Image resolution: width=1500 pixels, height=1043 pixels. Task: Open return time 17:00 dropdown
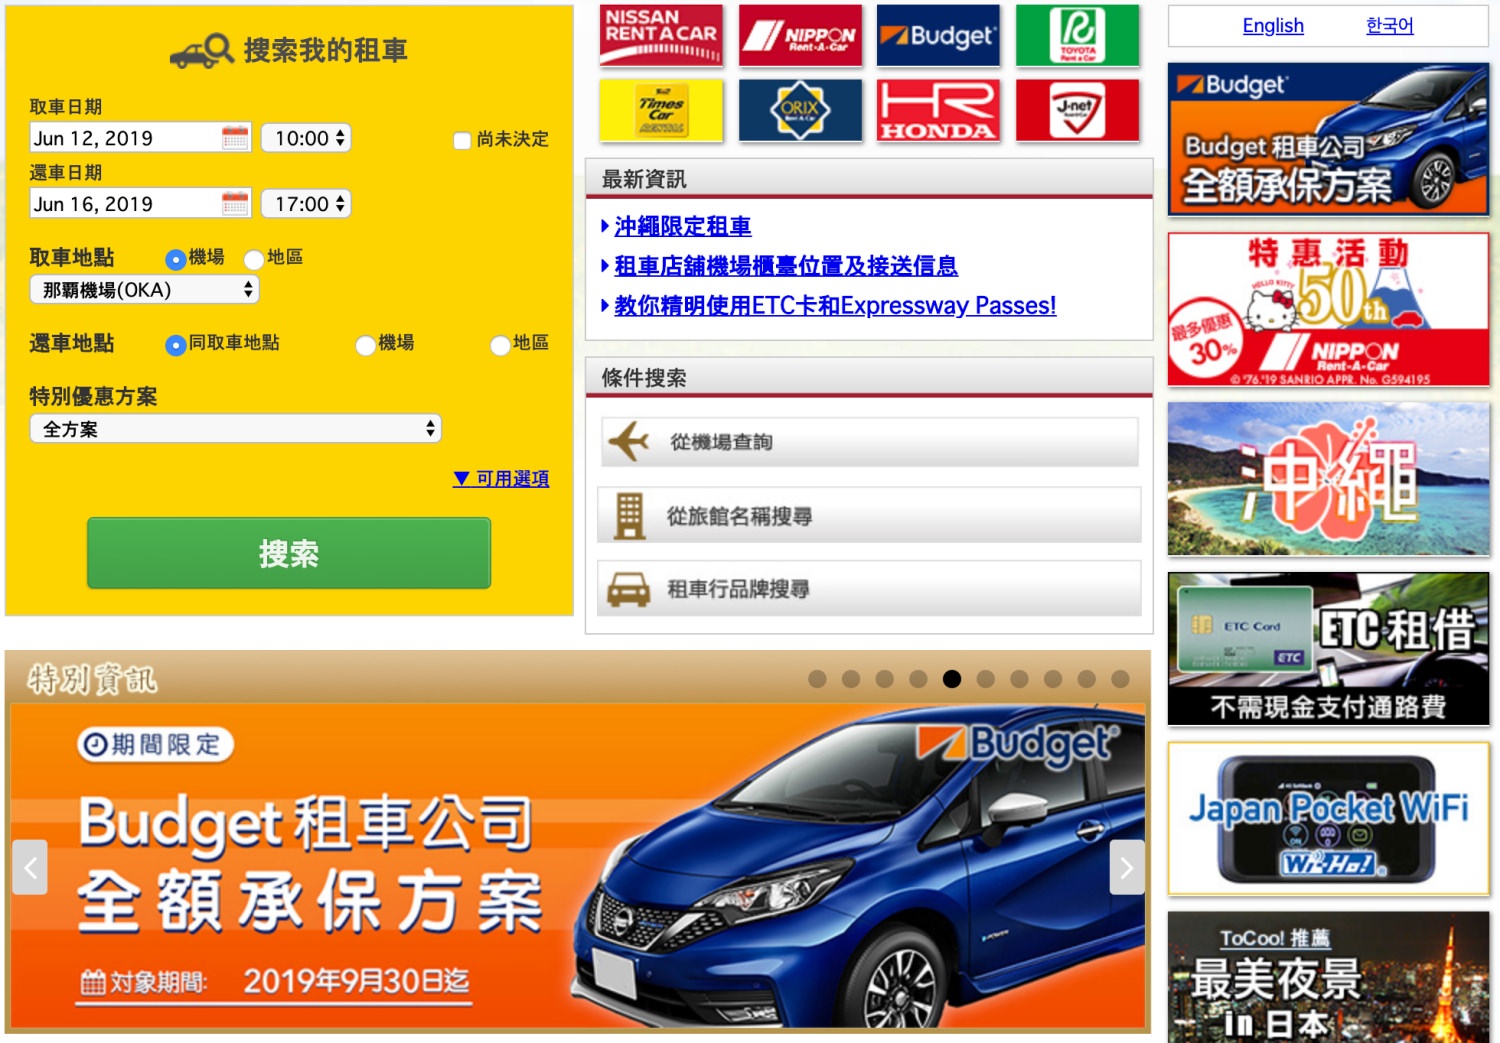306,204
